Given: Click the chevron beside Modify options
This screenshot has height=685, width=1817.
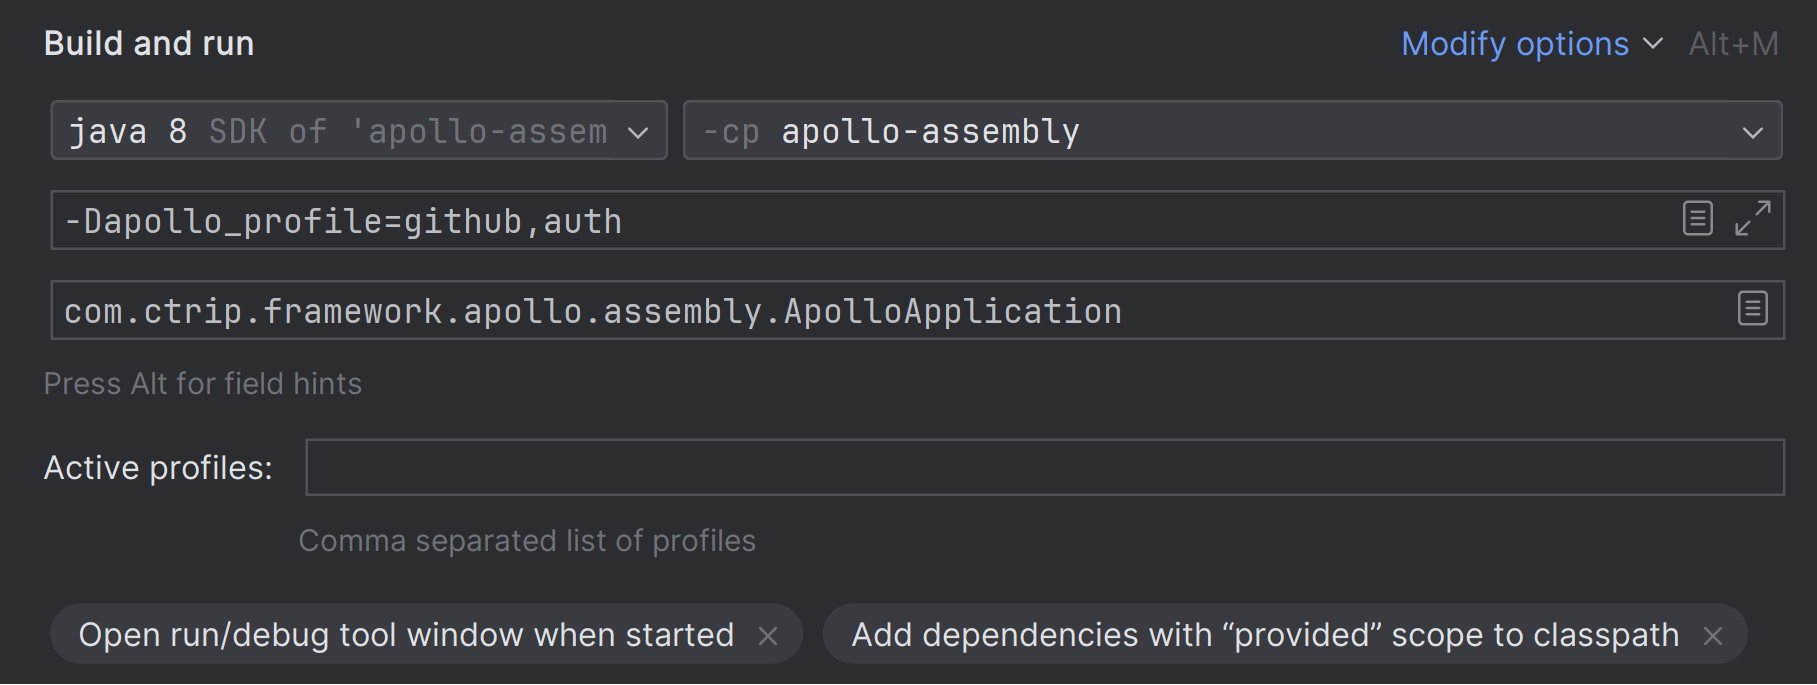Looking at the screenshot, I should (x=1653, y=44).
